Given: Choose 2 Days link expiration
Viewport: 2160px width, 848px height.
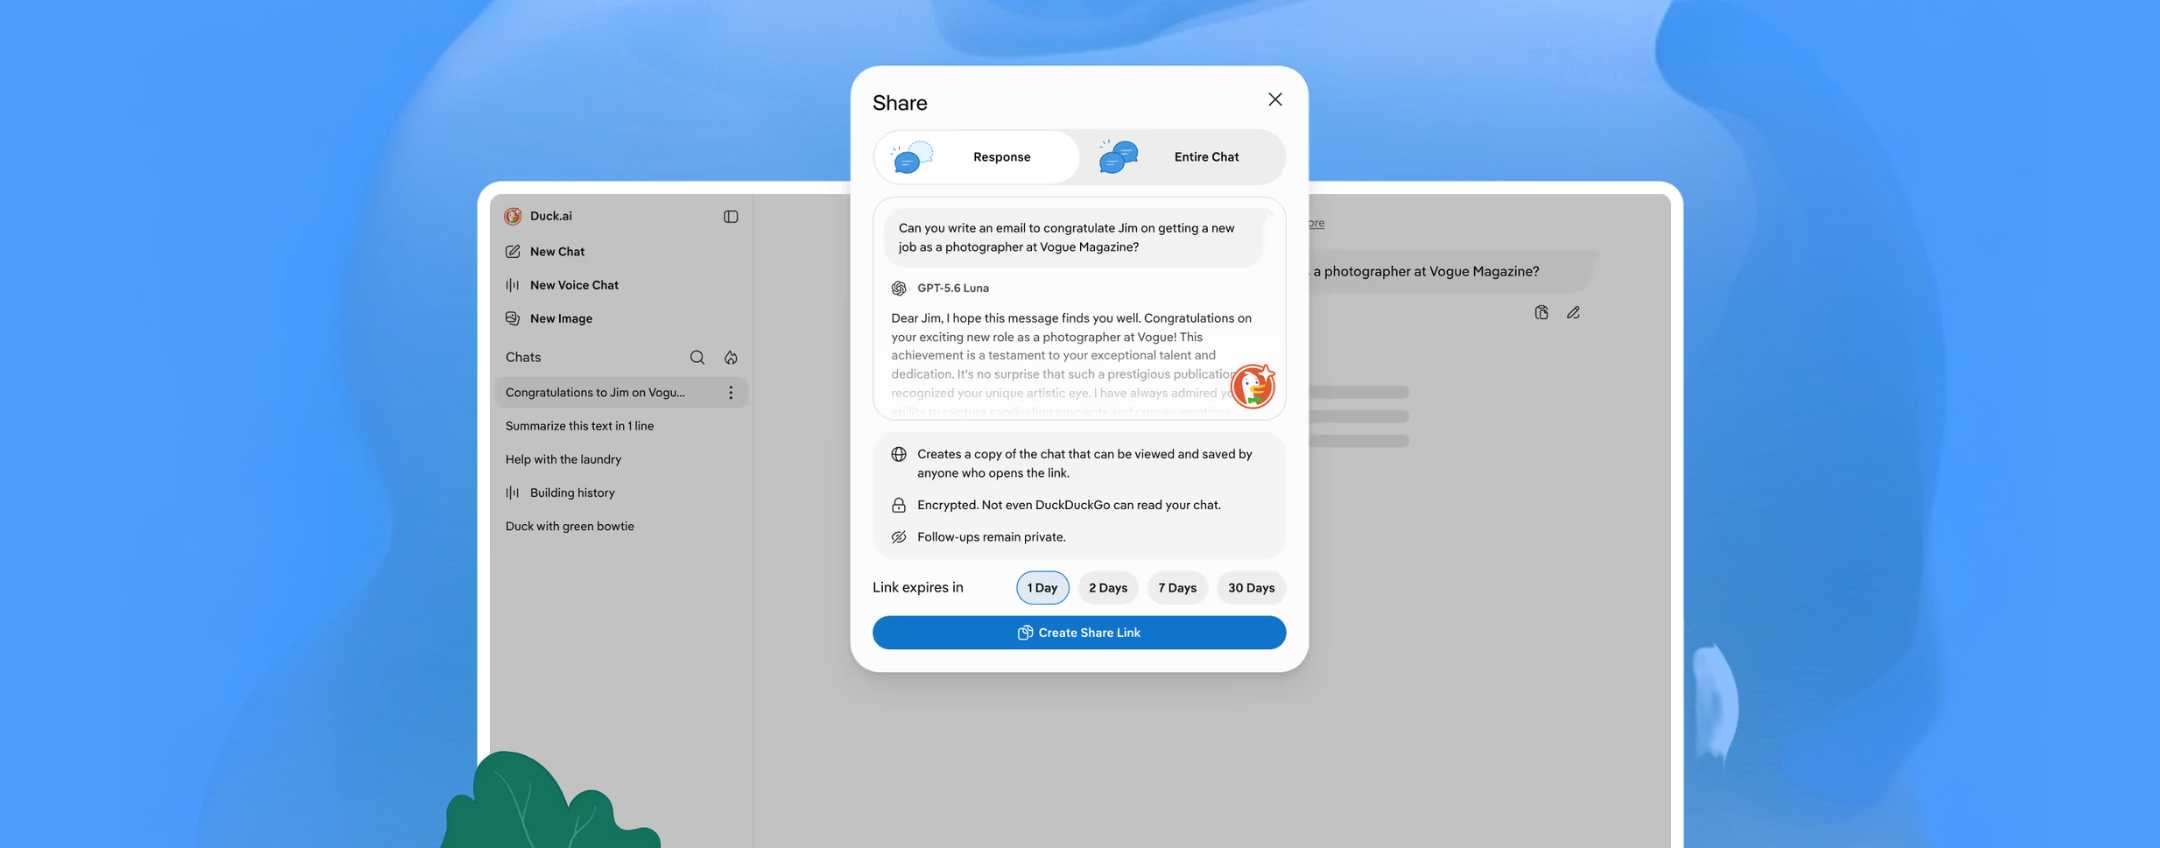Looking at the screenshot, I should [x=1108, y=588].
